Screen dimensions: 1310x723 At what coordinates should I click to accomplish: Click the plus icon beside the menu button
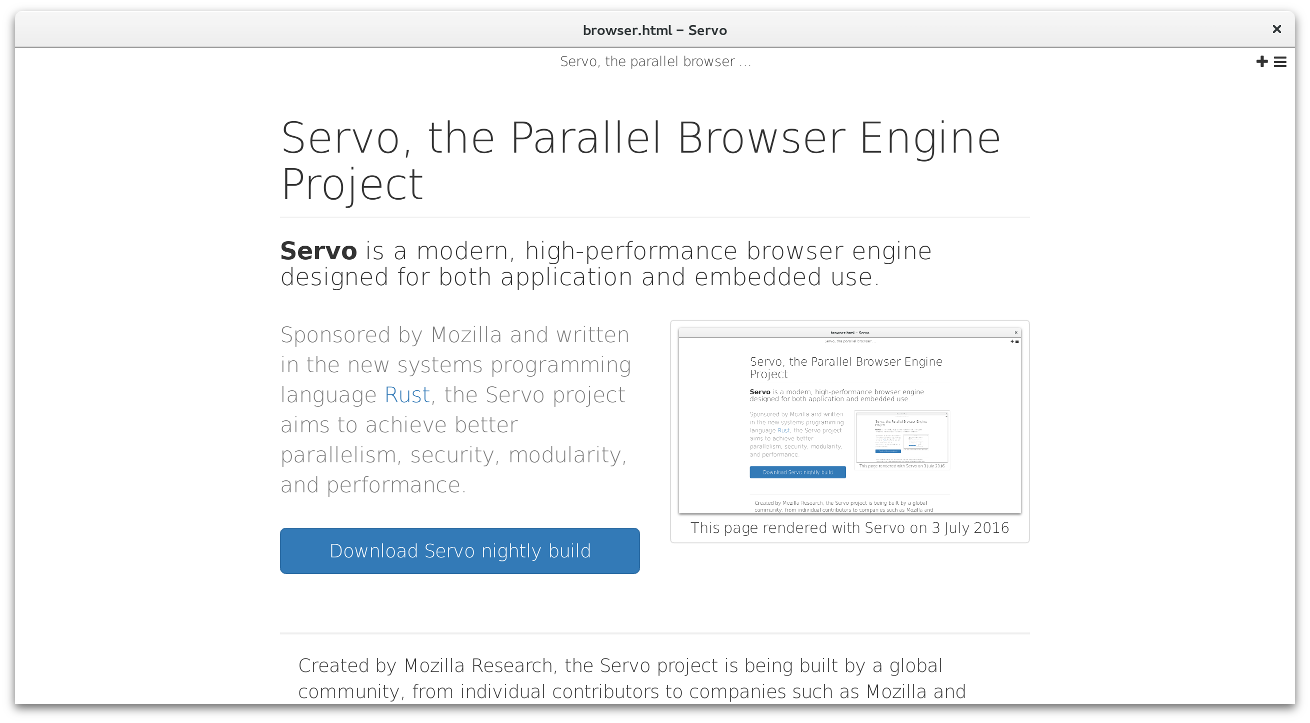(1262, 61)
